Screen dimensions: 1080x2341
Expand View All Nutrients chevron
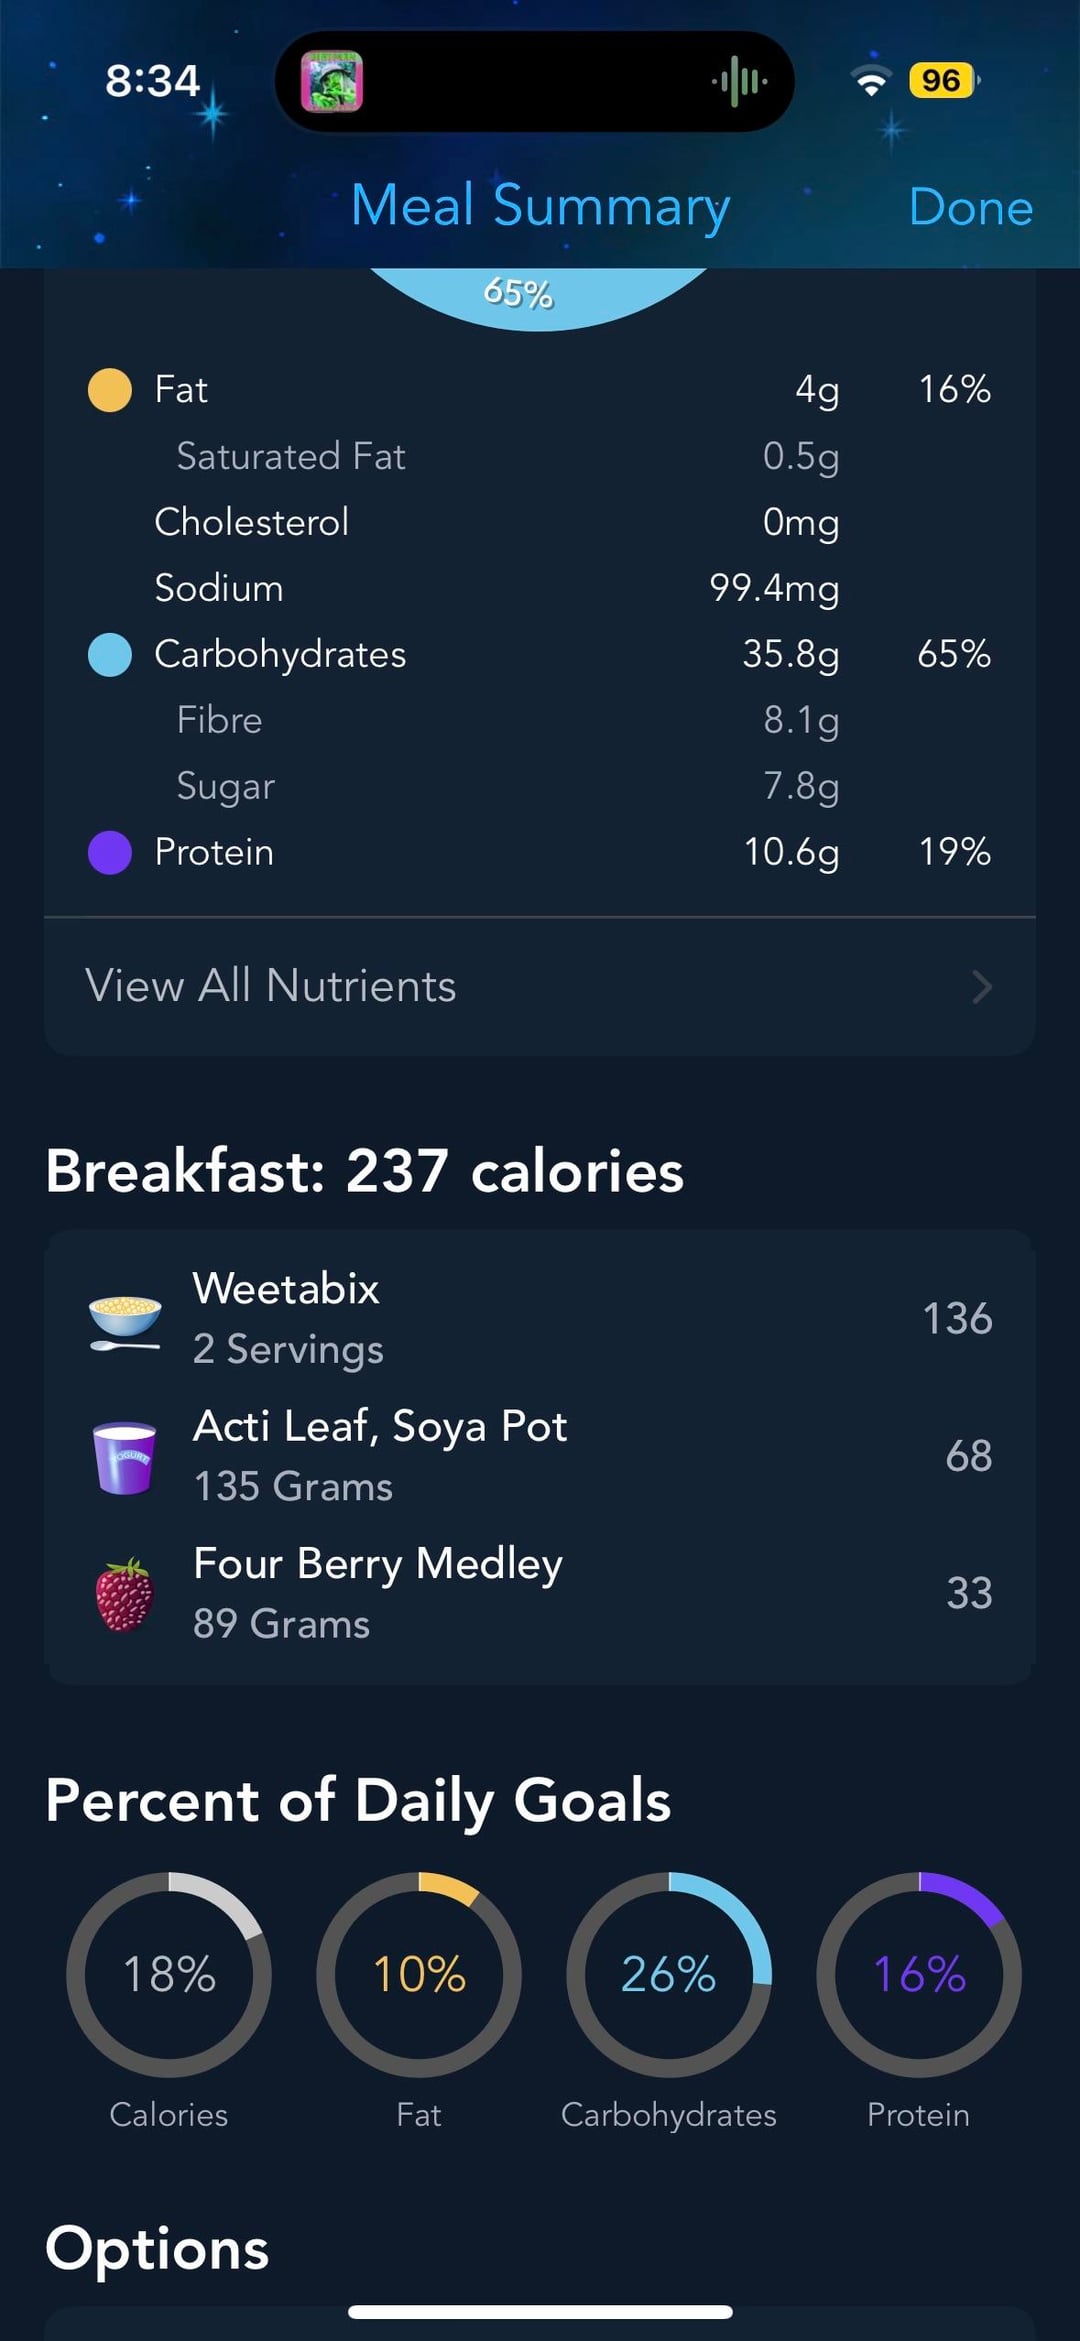click(982, 987)
